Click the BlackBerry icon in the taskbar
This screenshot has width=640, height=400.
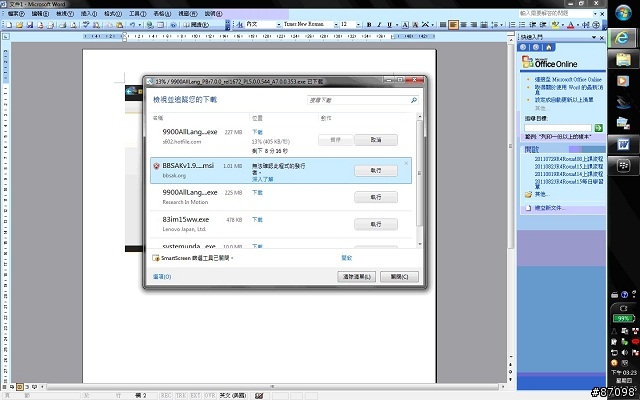[x=623, y=166]
